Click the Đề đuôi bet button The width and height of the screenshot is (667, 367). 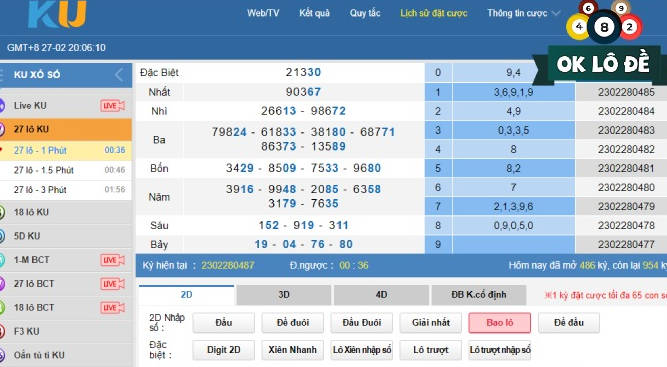point(293,323)
